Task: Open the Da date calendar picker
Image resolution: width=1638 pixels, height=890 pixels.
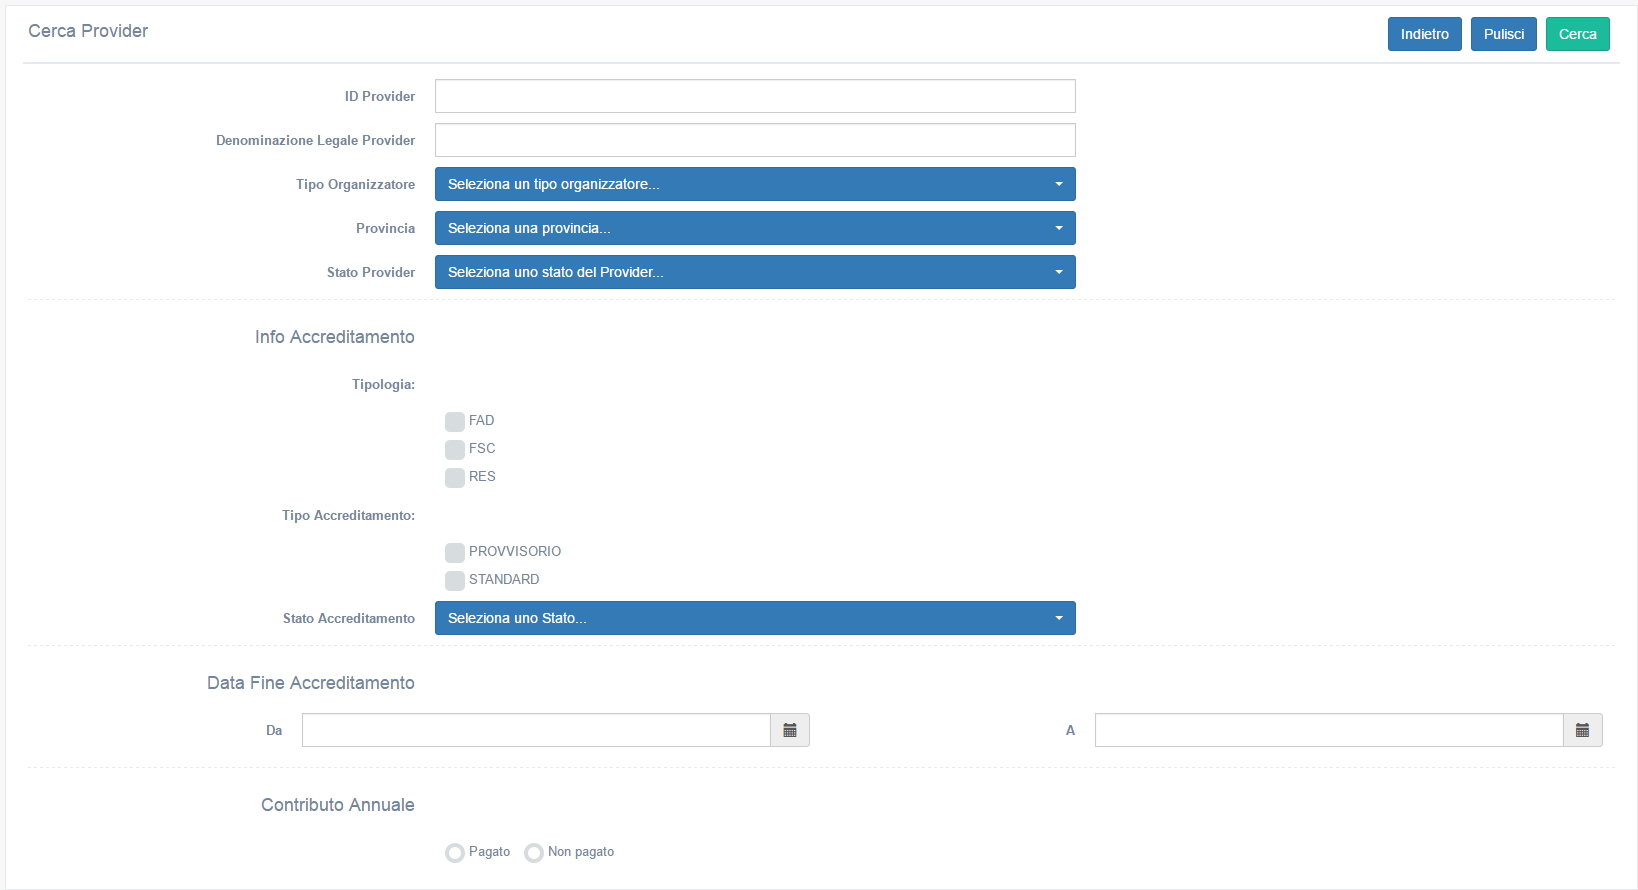Action: [790, 730]
